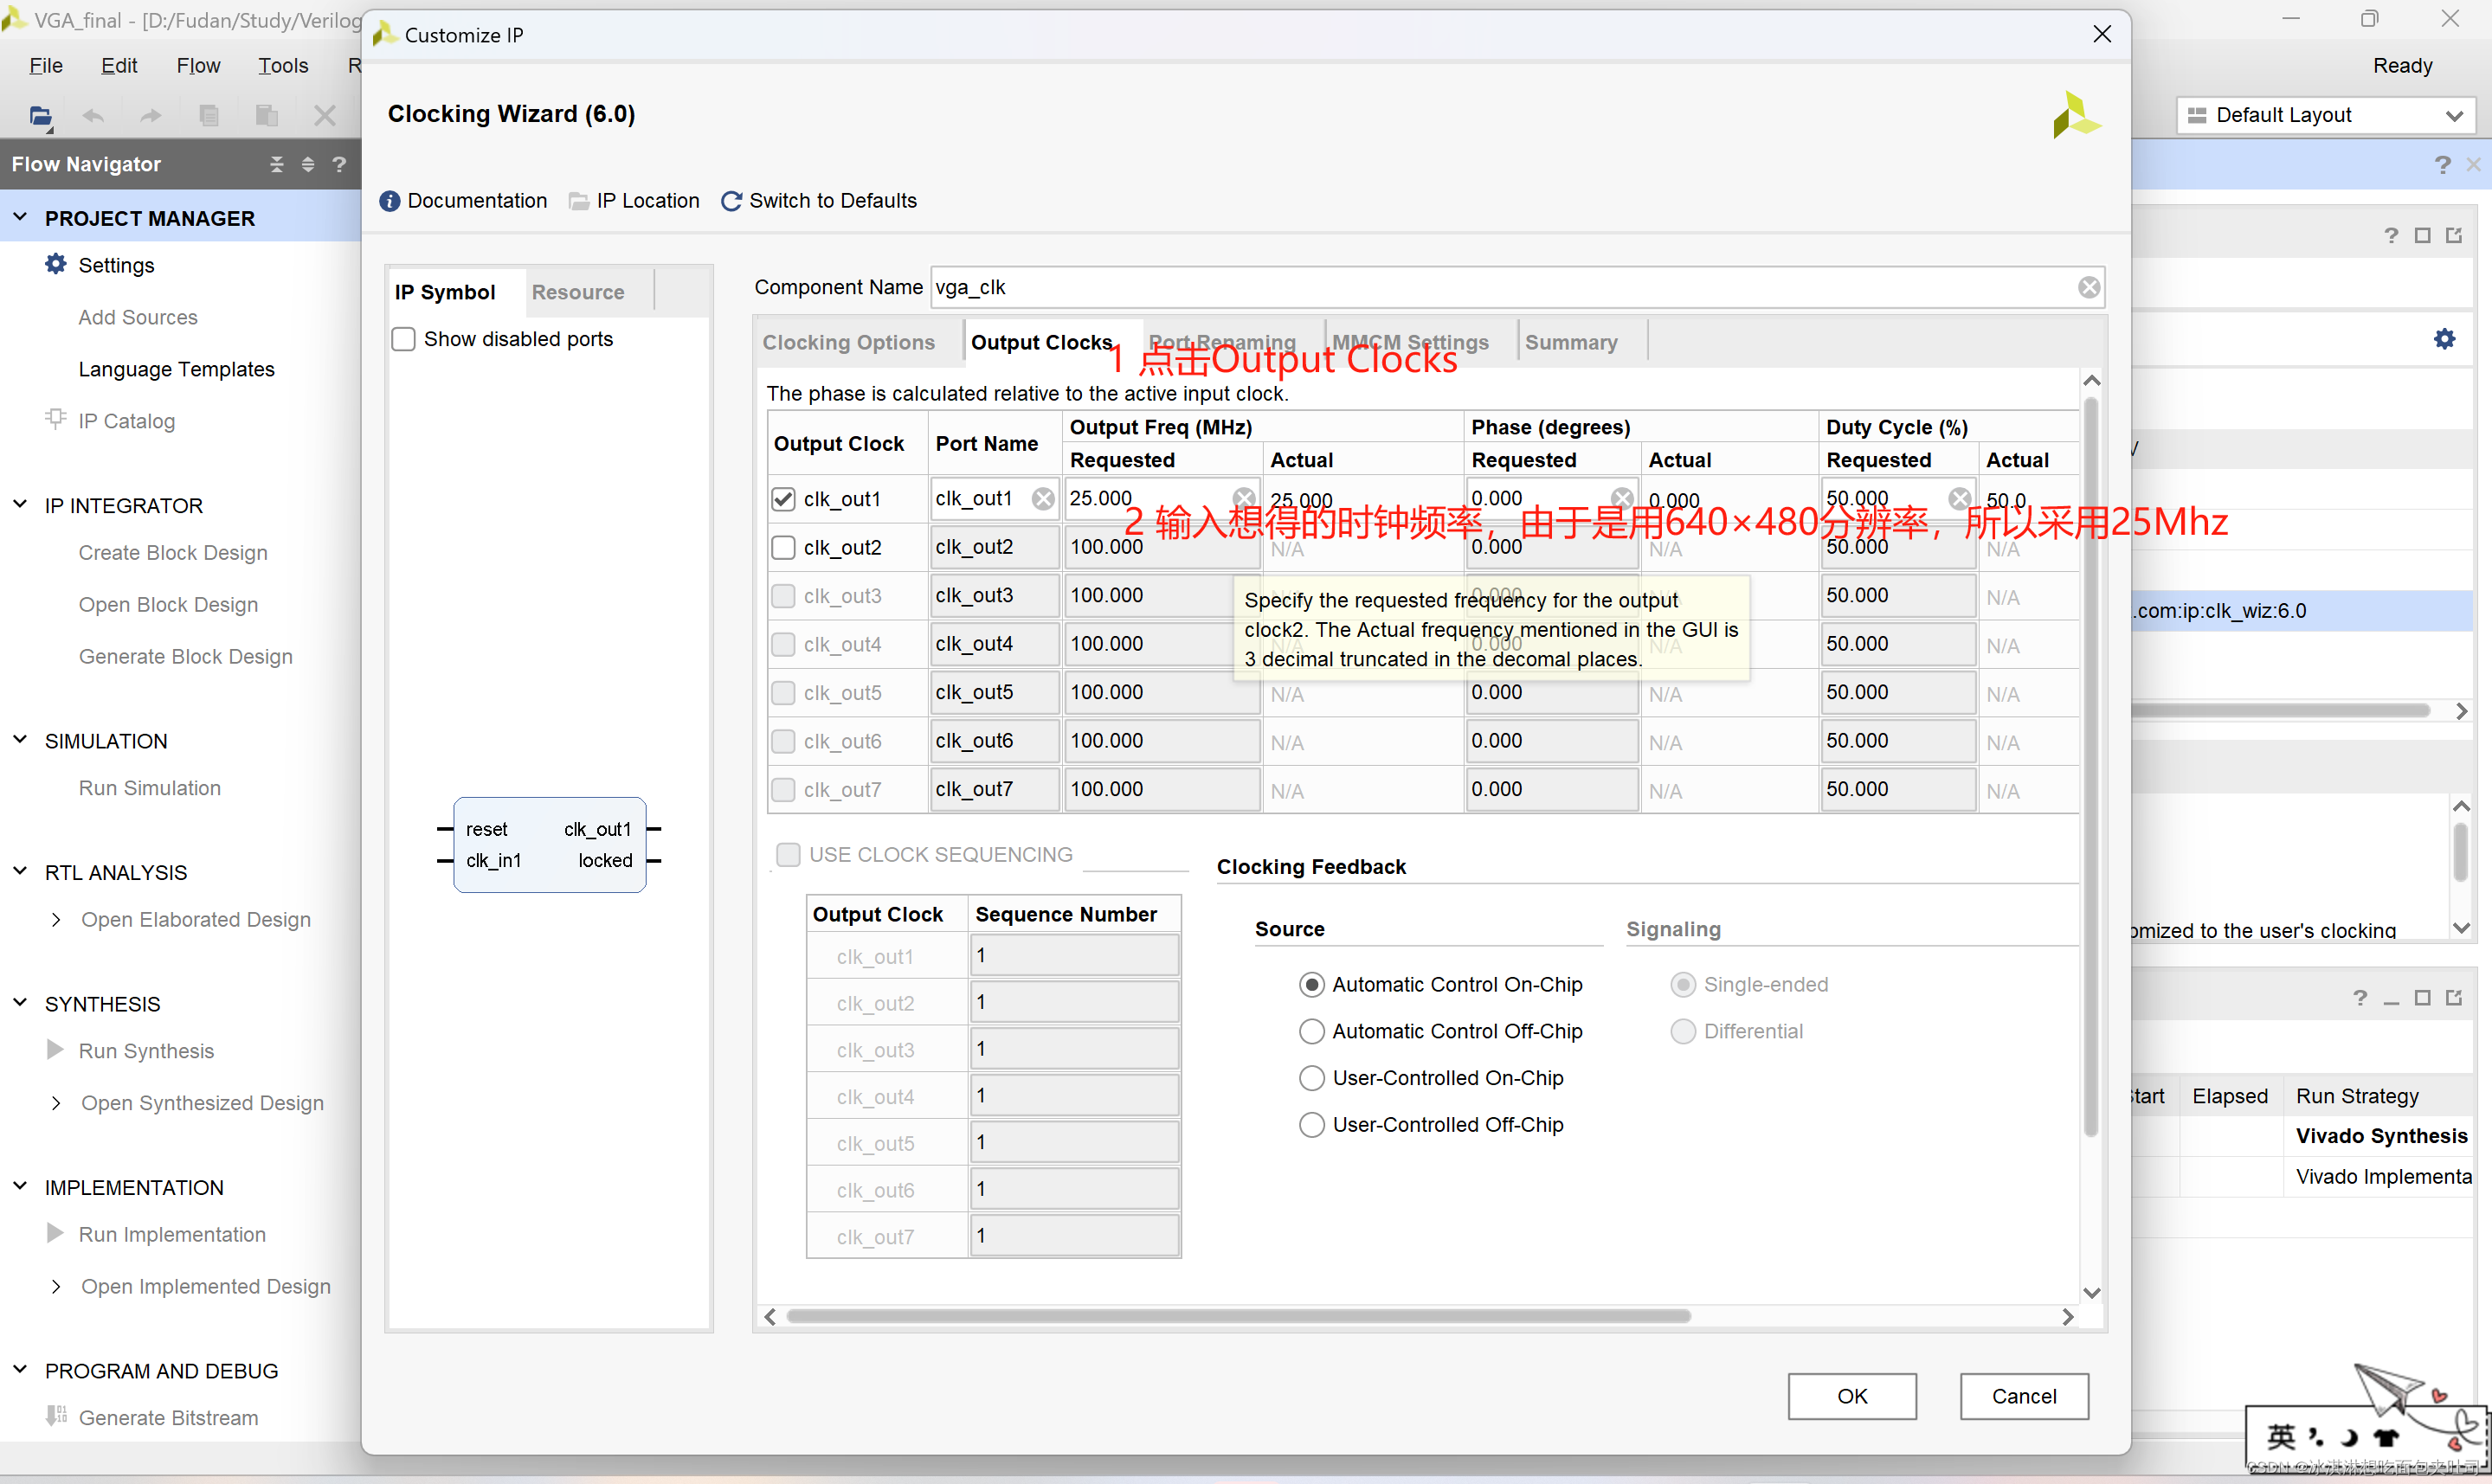
Task: Click the Copy icon in main toolbar
Action: (208, 116)
